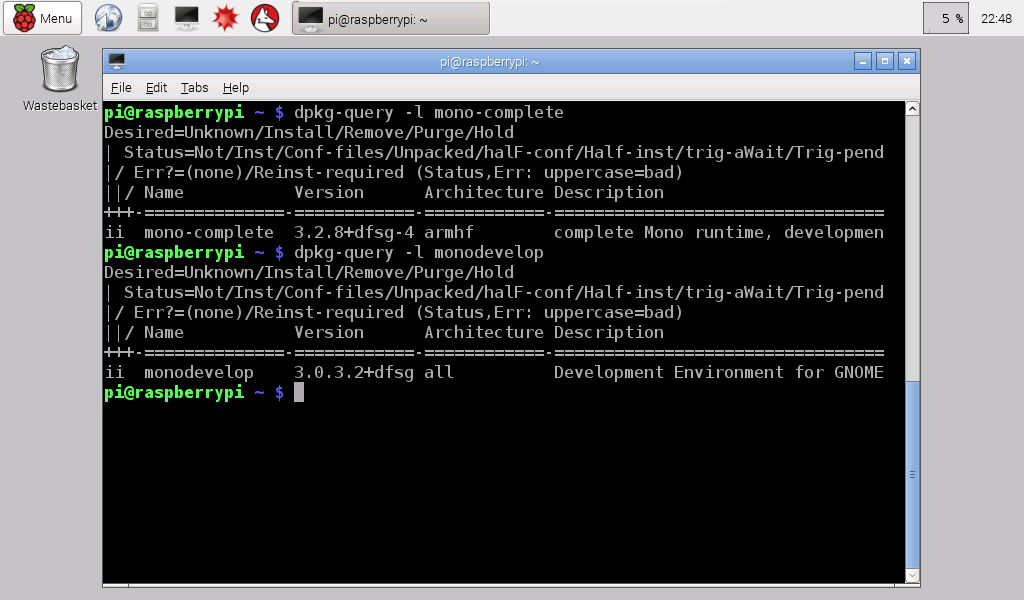Open the Raspberry Pi Menu

pos(42,18)
